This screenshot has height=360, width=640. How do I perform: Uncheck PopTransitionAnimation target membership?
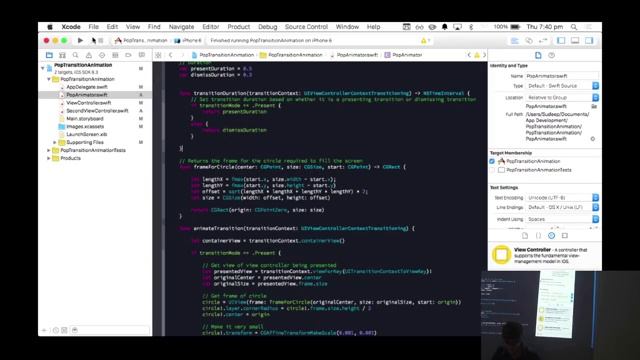coord(492,161)
